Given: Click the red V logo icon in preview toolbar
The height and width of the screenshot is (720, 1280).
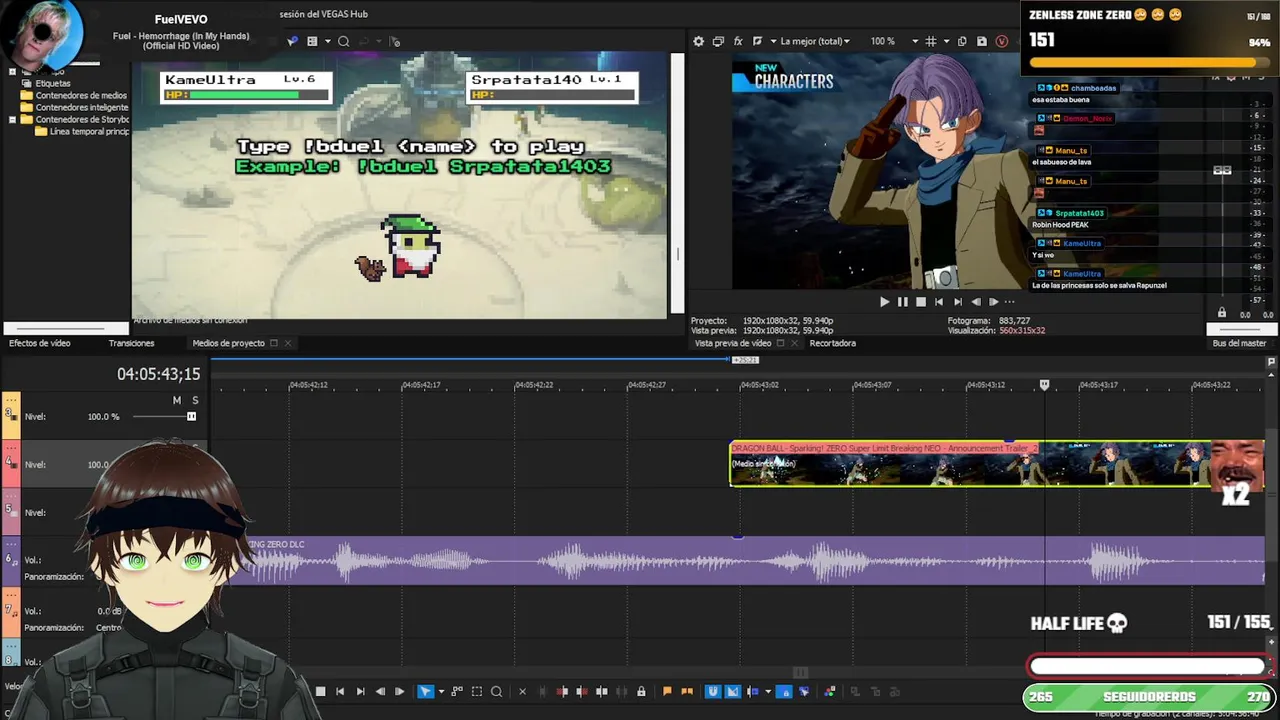Looking at the screenshot, I should click(x=1001, y=41).
